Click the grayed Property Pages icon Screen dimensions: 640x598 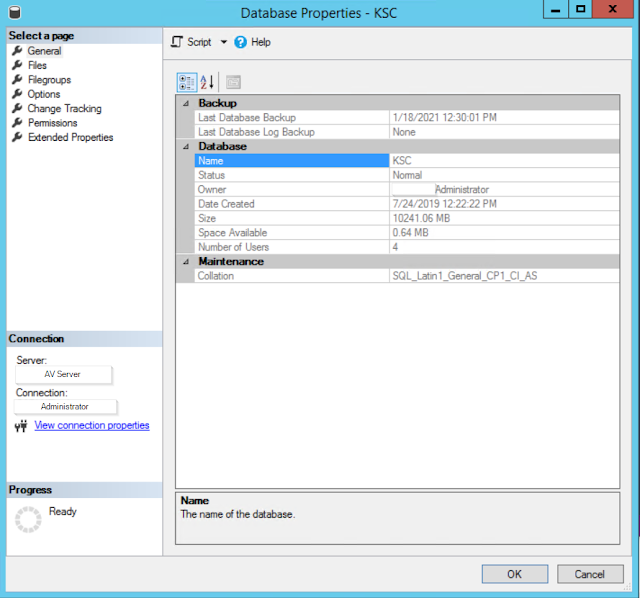pyautogui.click(x=233, y=82)
